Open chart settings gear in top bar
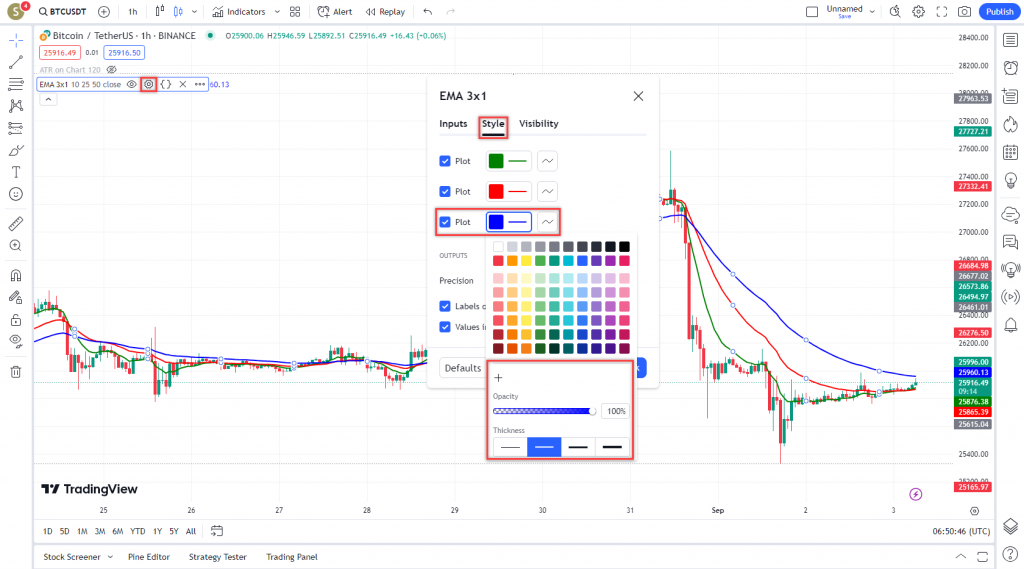The width and height of the screenshot is (1024, 569). click(918, 12)
